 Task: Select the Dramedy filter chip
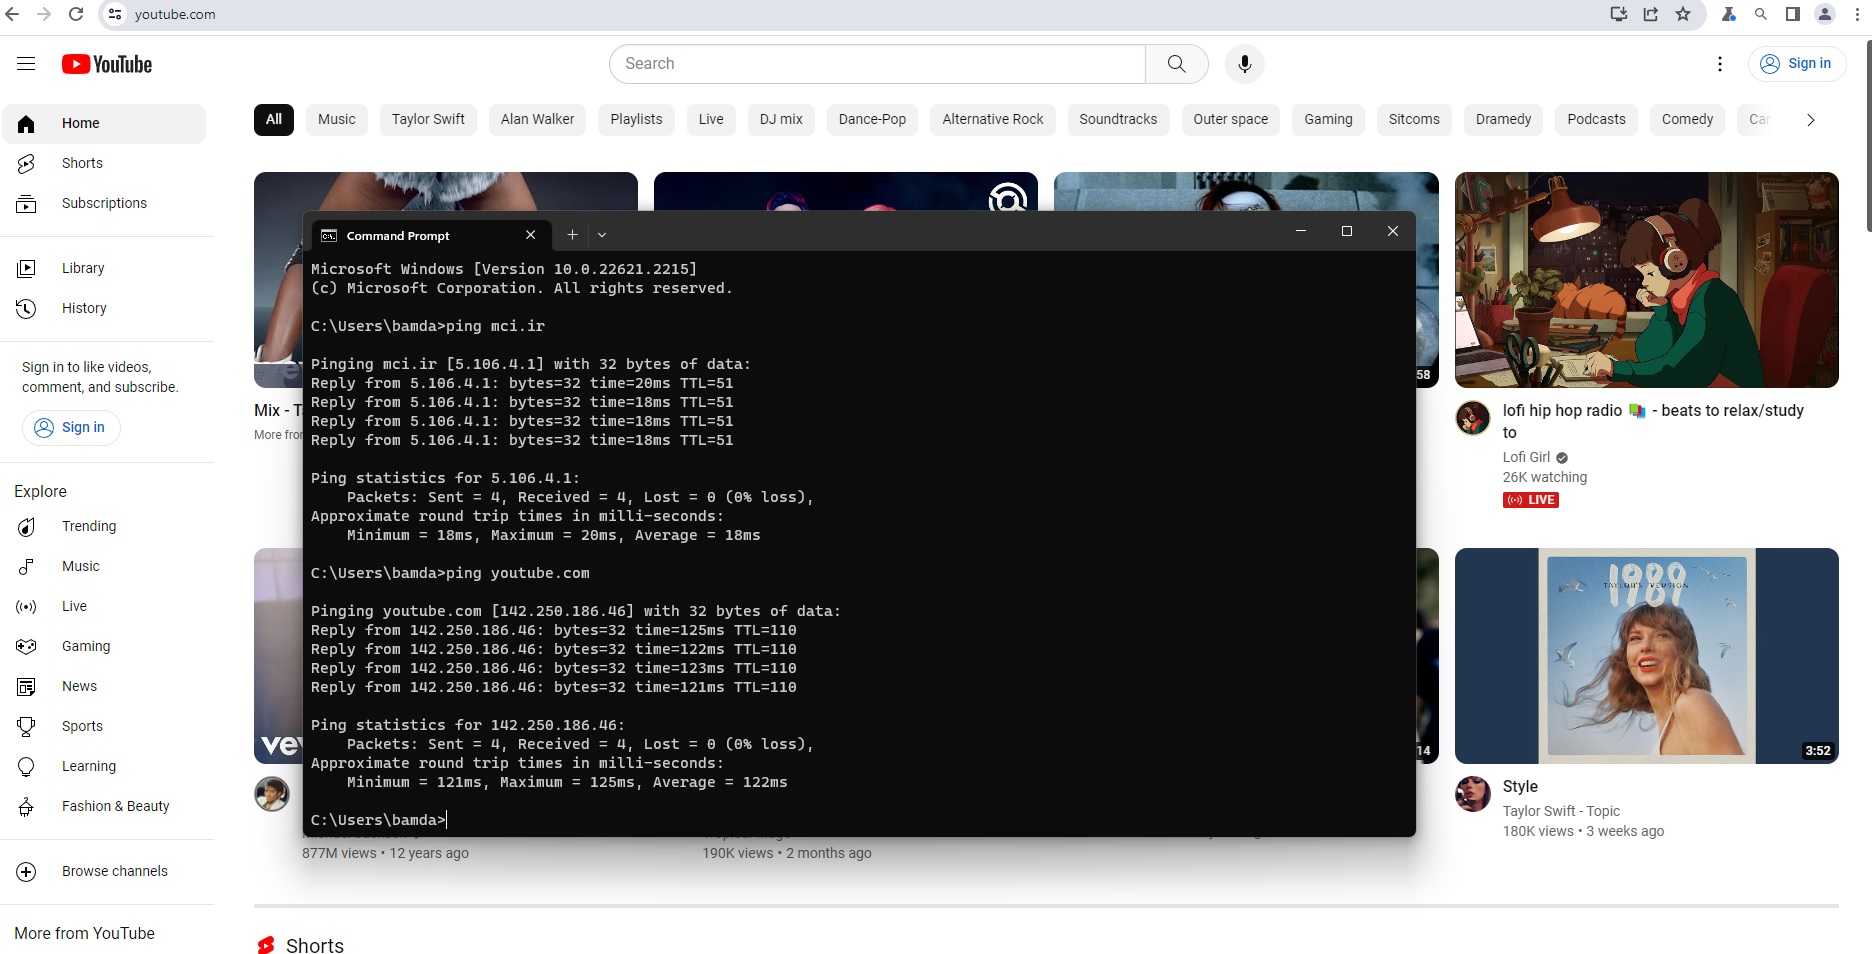pyautogui.click(x=1504, y=119)
